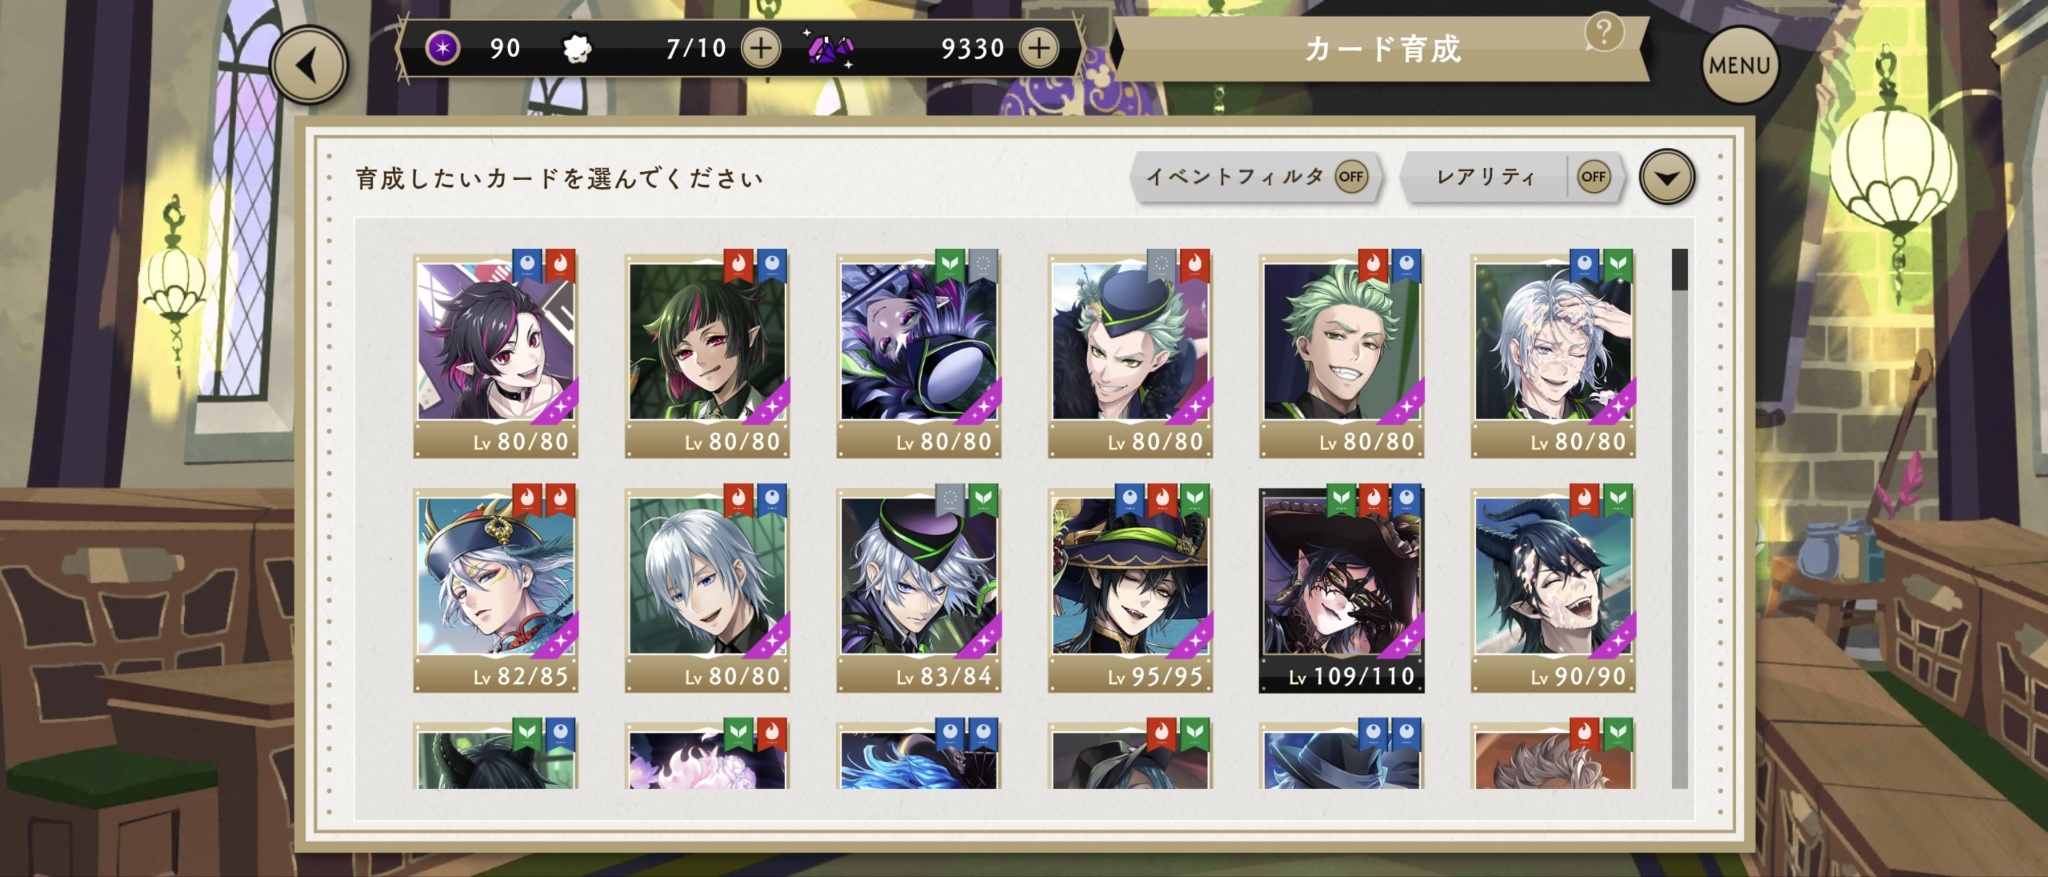Select the Lv 82/85 card with blue hat

(x=496, y=590)
